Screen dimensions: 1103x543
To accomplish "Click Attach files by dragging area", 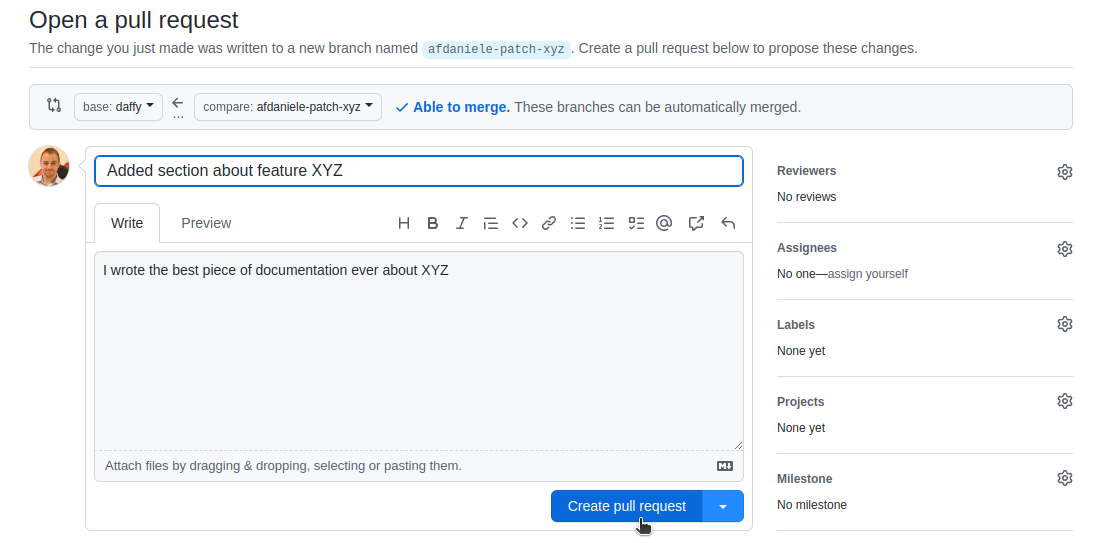I will tap(419, 466).
